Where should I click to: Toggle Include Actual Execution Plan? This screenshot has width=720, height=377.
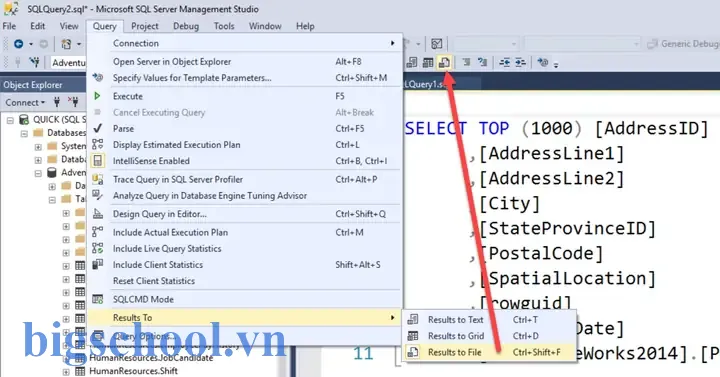coord(246,232)
